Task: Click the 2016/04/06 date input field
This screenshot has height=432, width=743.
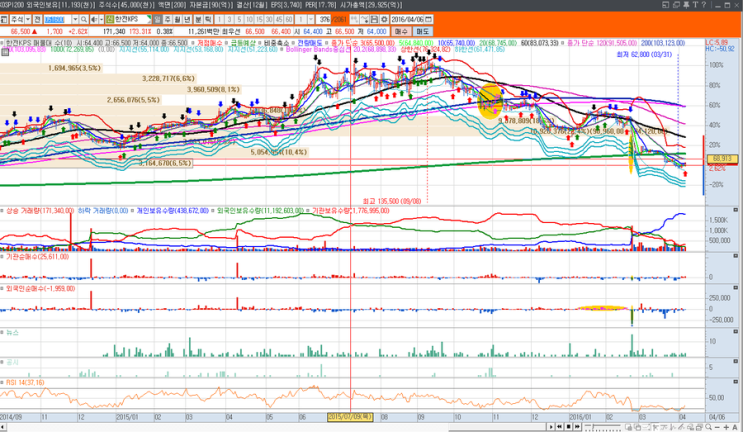Action: [x=408, y=19]
